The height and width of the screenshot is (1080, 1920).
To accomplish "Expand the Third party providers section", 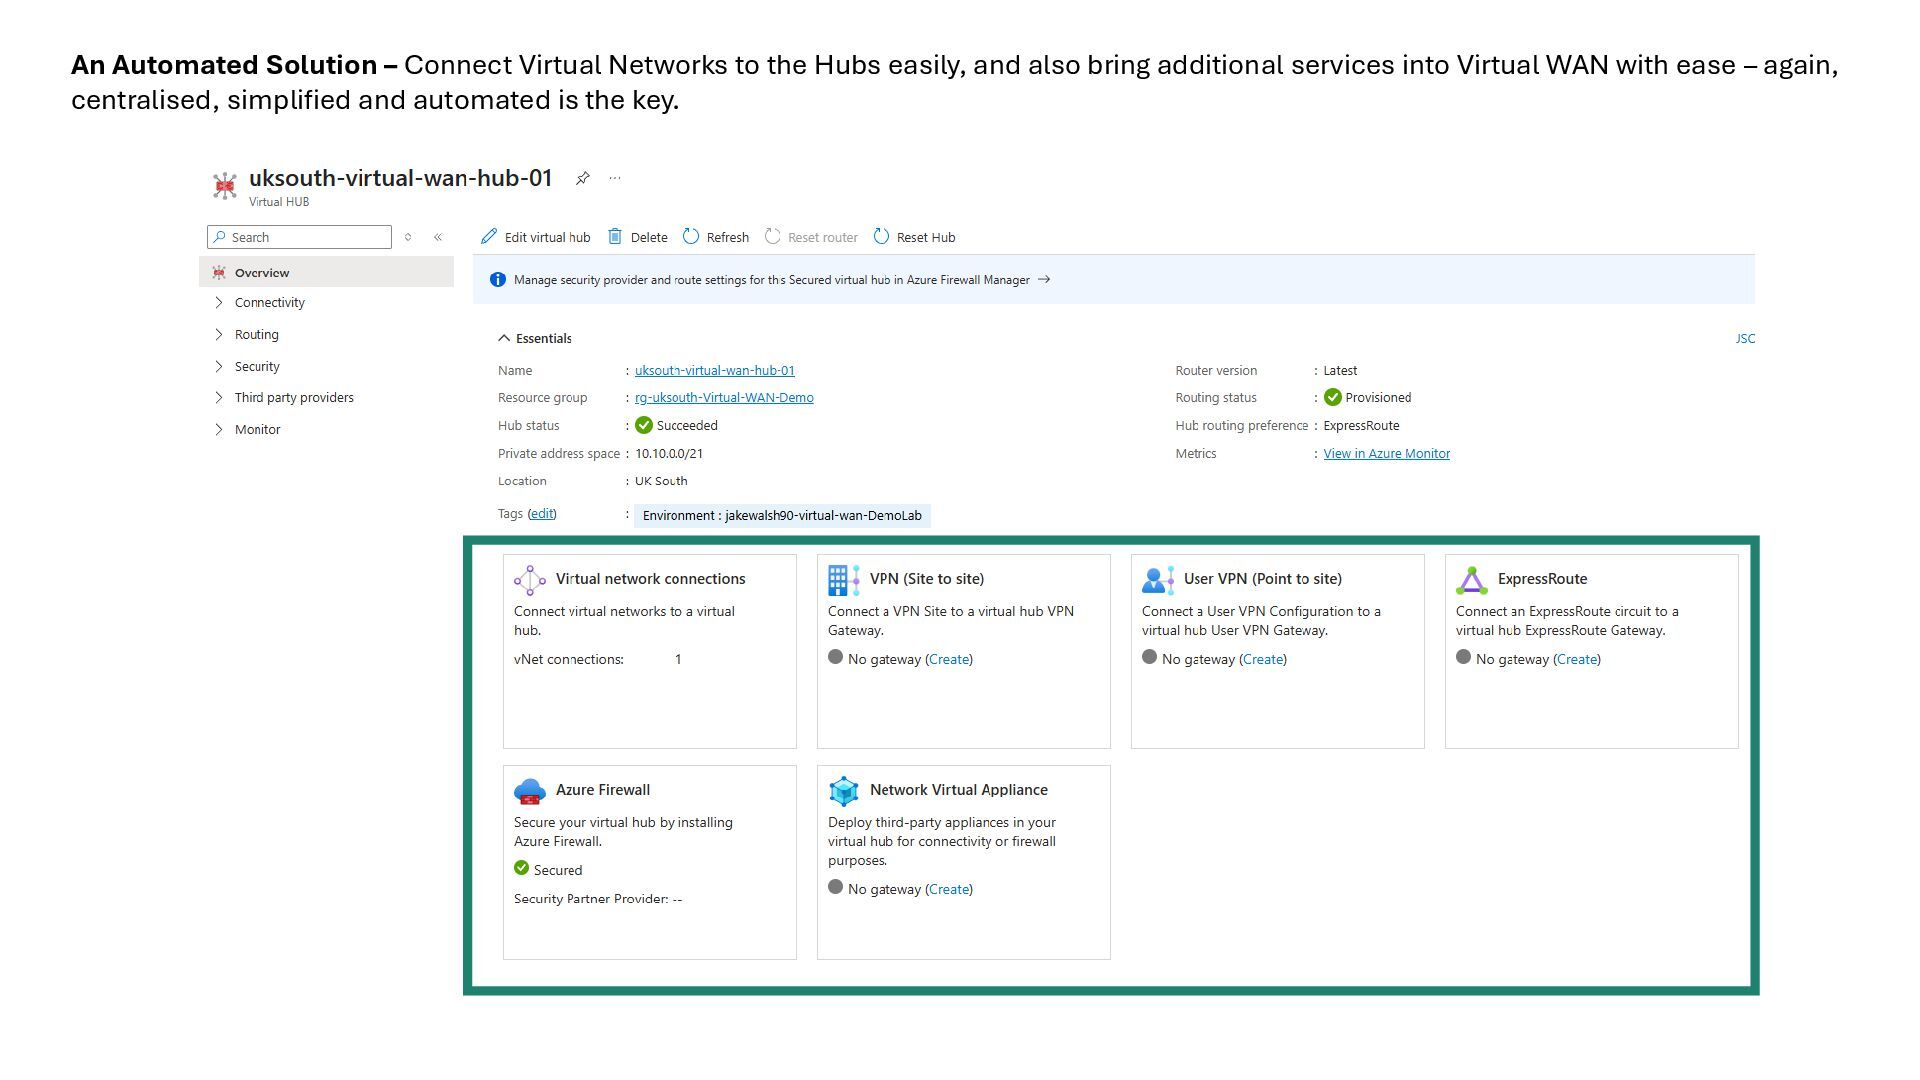I will (219, 397).
